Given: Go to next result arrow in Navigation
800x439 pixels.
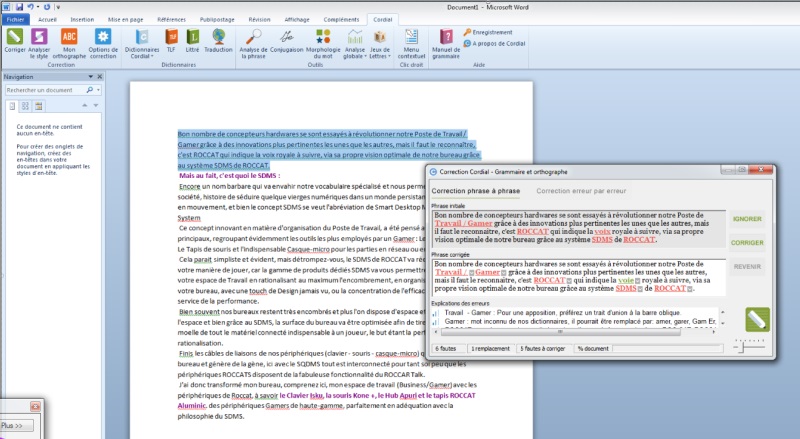Looking at the screenshot, I should pyautogui.click(x=95, y=105).
